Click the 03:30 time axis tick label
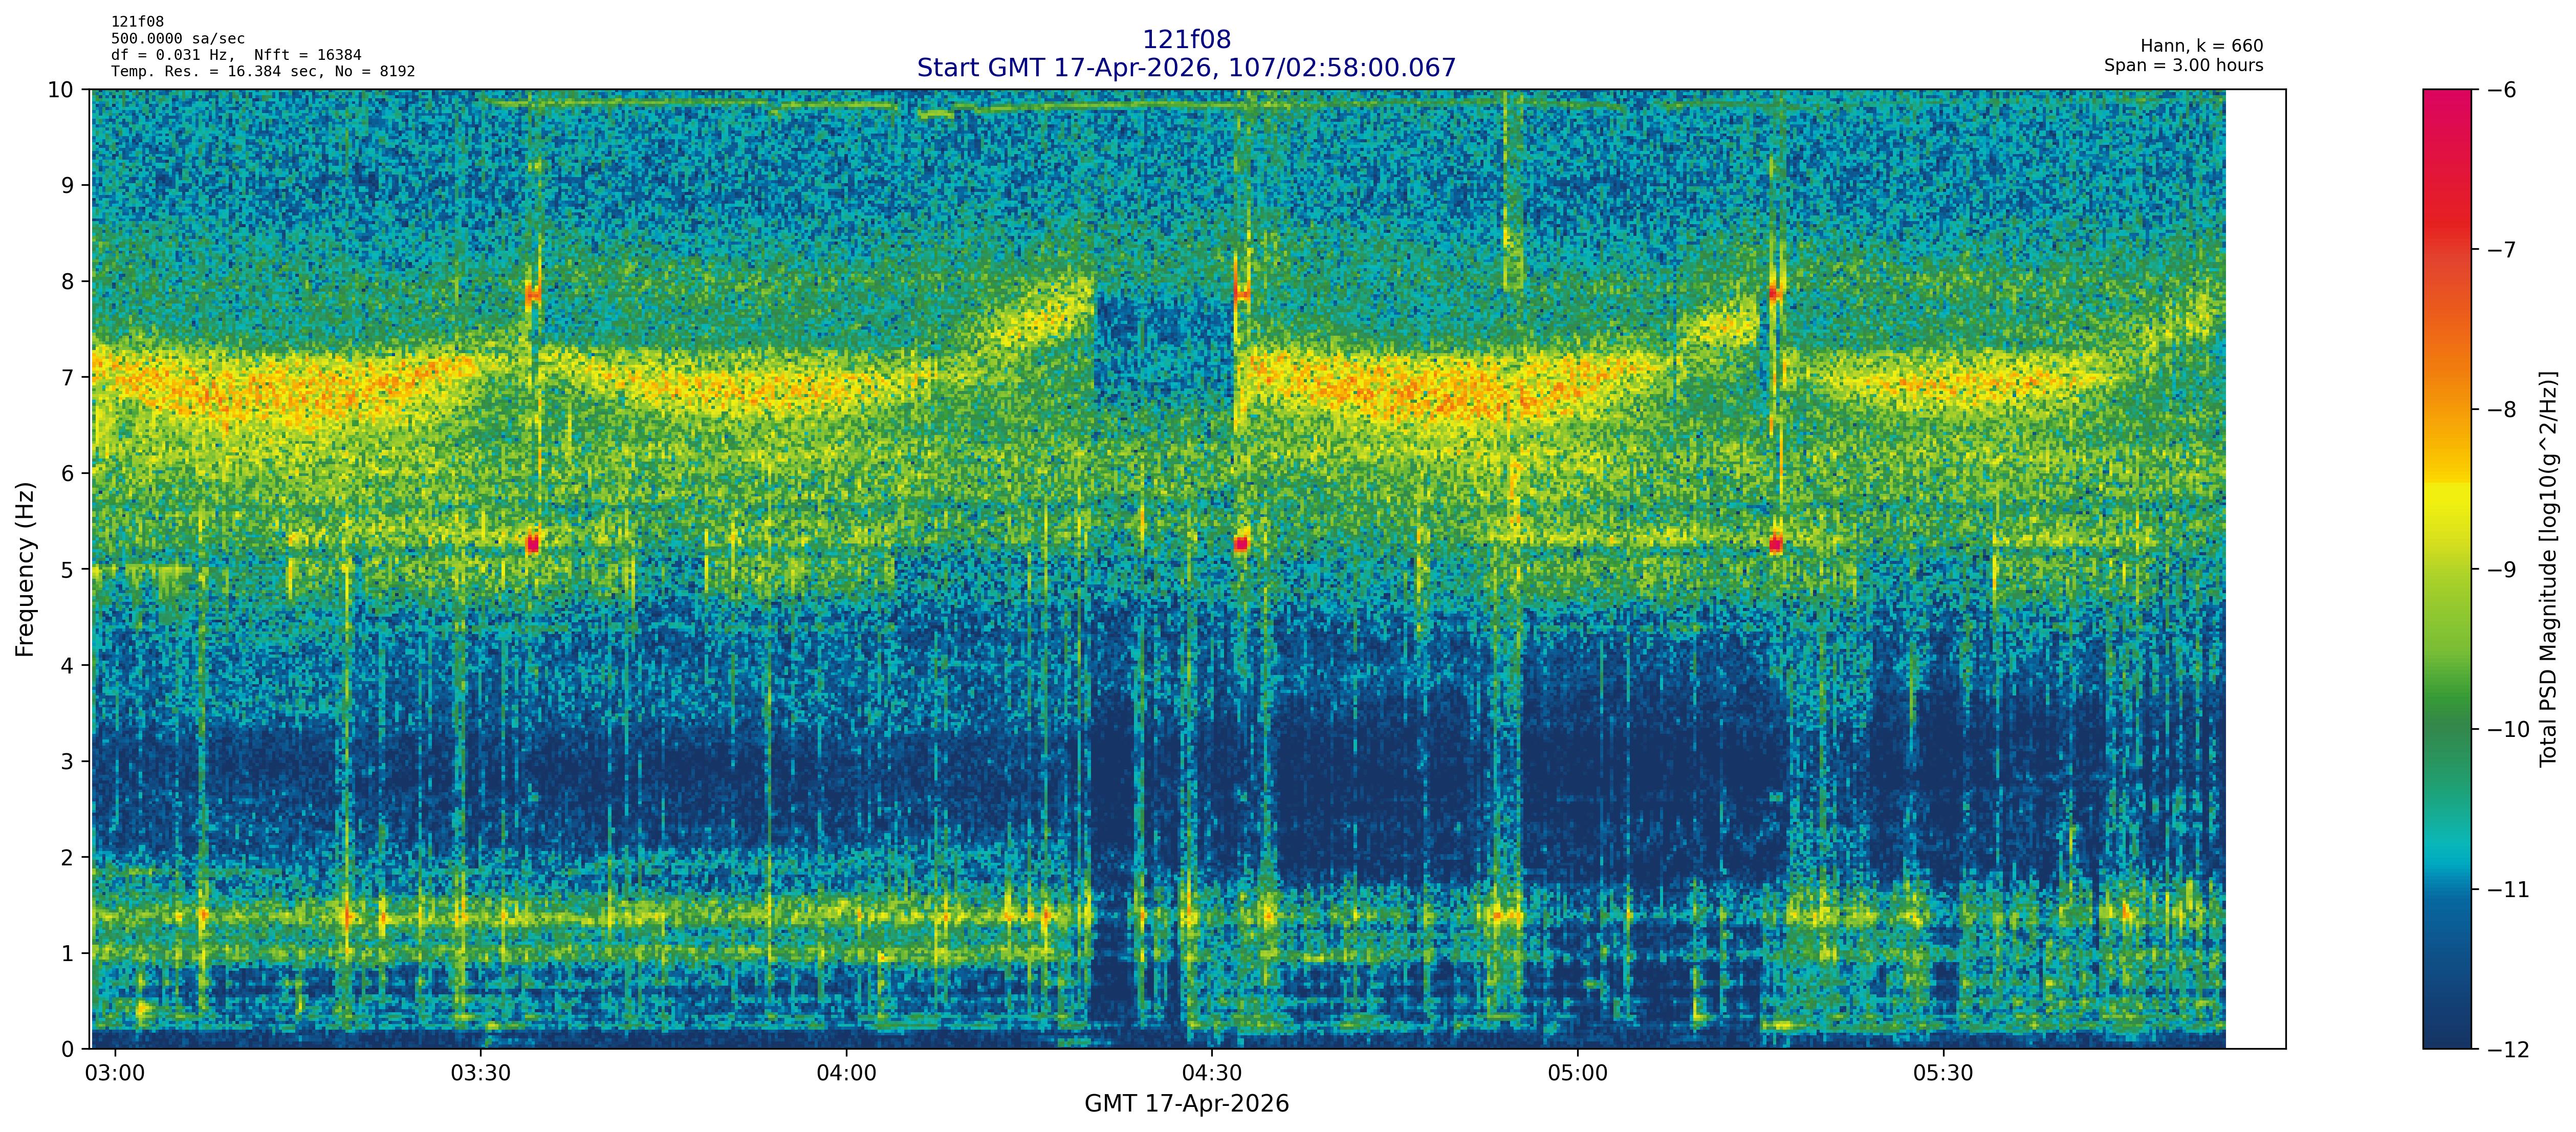Screen dimensions: 2576x1132 pyautogui.click(x=481, y=1074)
